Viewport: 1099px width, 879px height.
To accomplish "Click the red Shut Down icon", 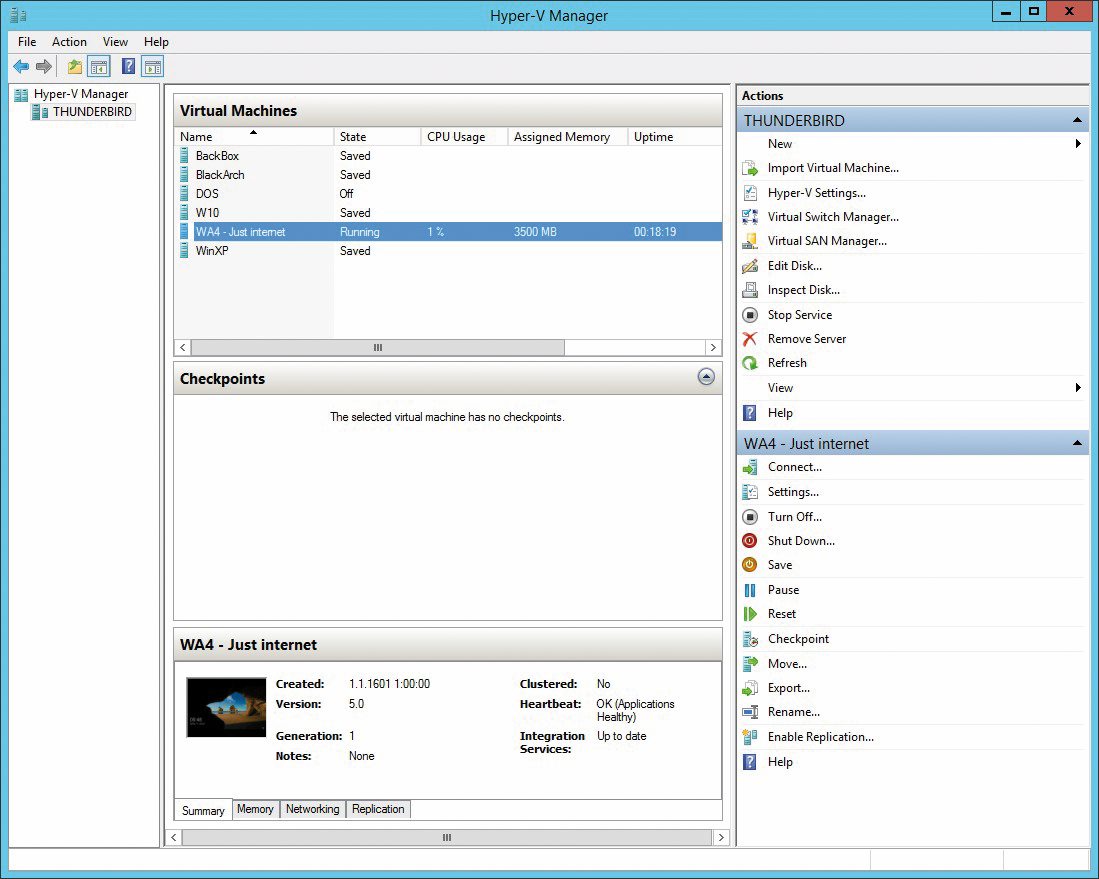I will pyautogui.click(x=750, y=540).
